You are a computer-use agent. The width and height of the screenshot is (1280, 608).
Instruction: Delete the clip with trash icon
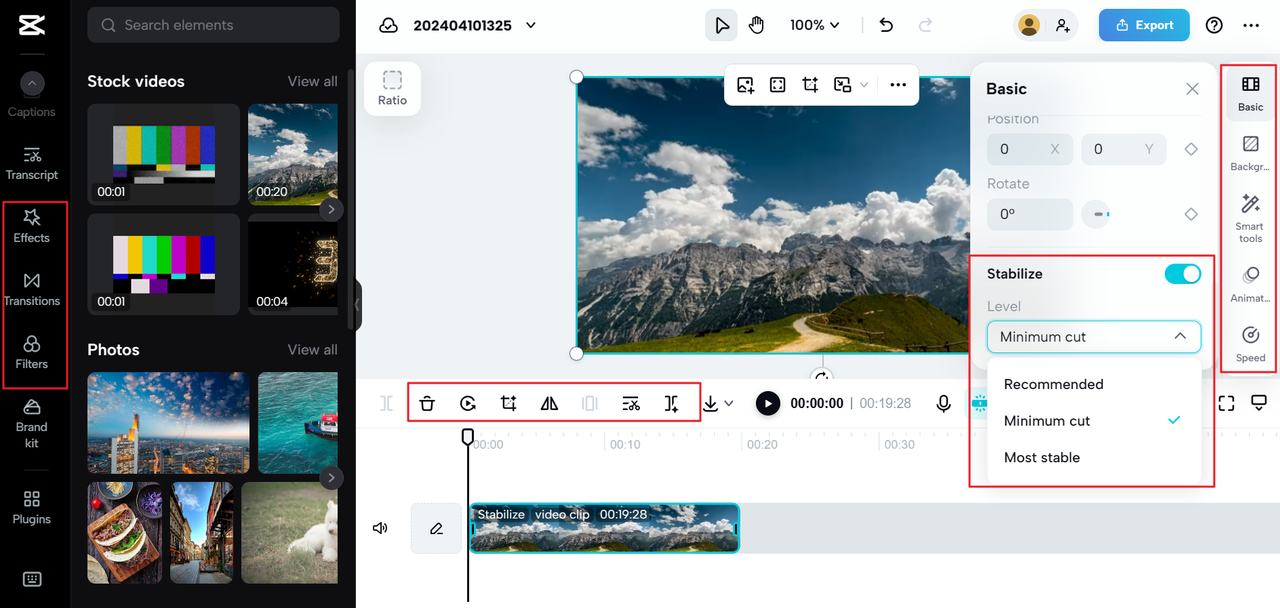point(427,403)
